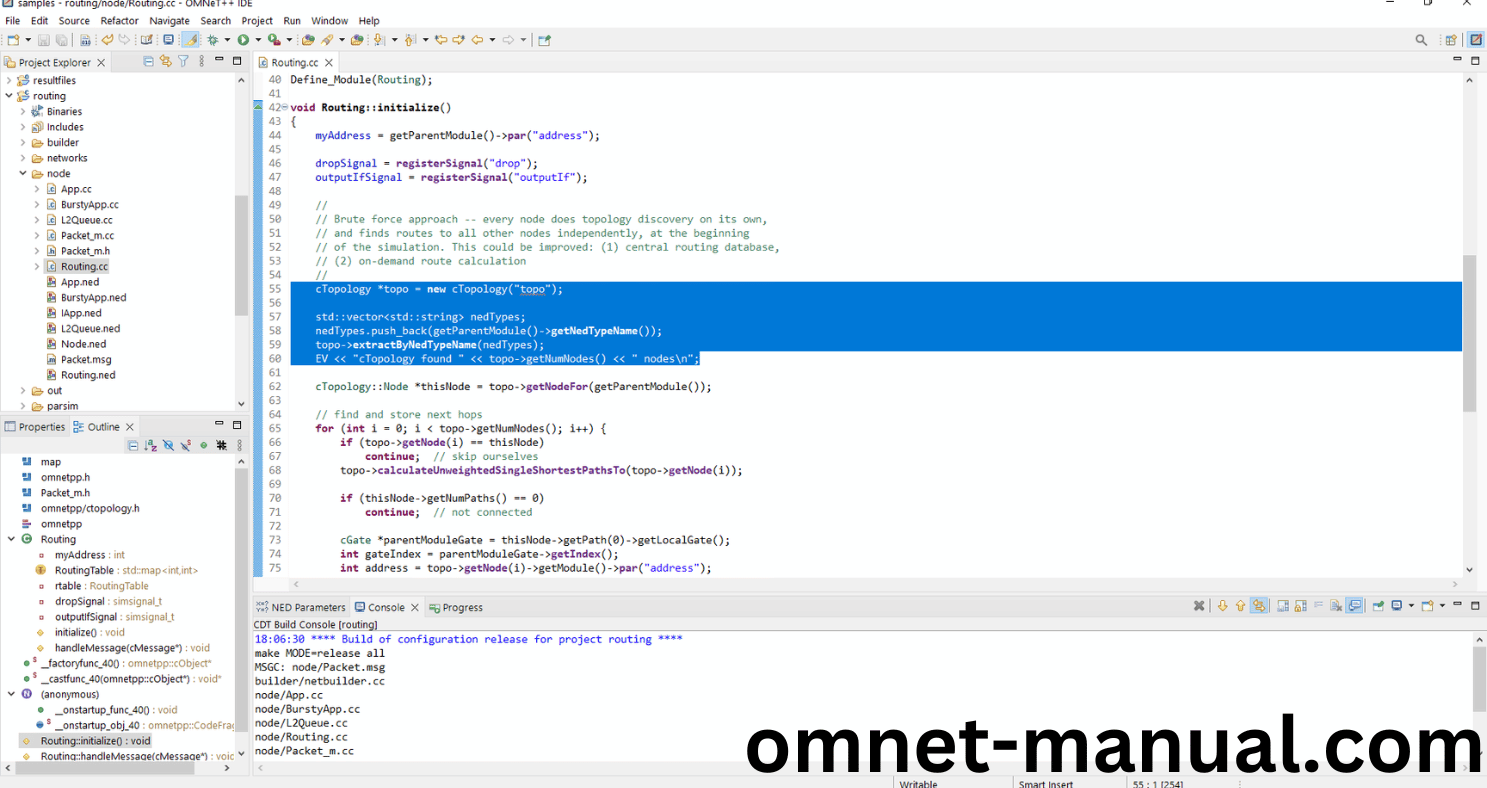This screenshot has height=788, width=1487.
Task: Toggle Link with Editor in Project Explorer
Action: (x=166, y=62)
